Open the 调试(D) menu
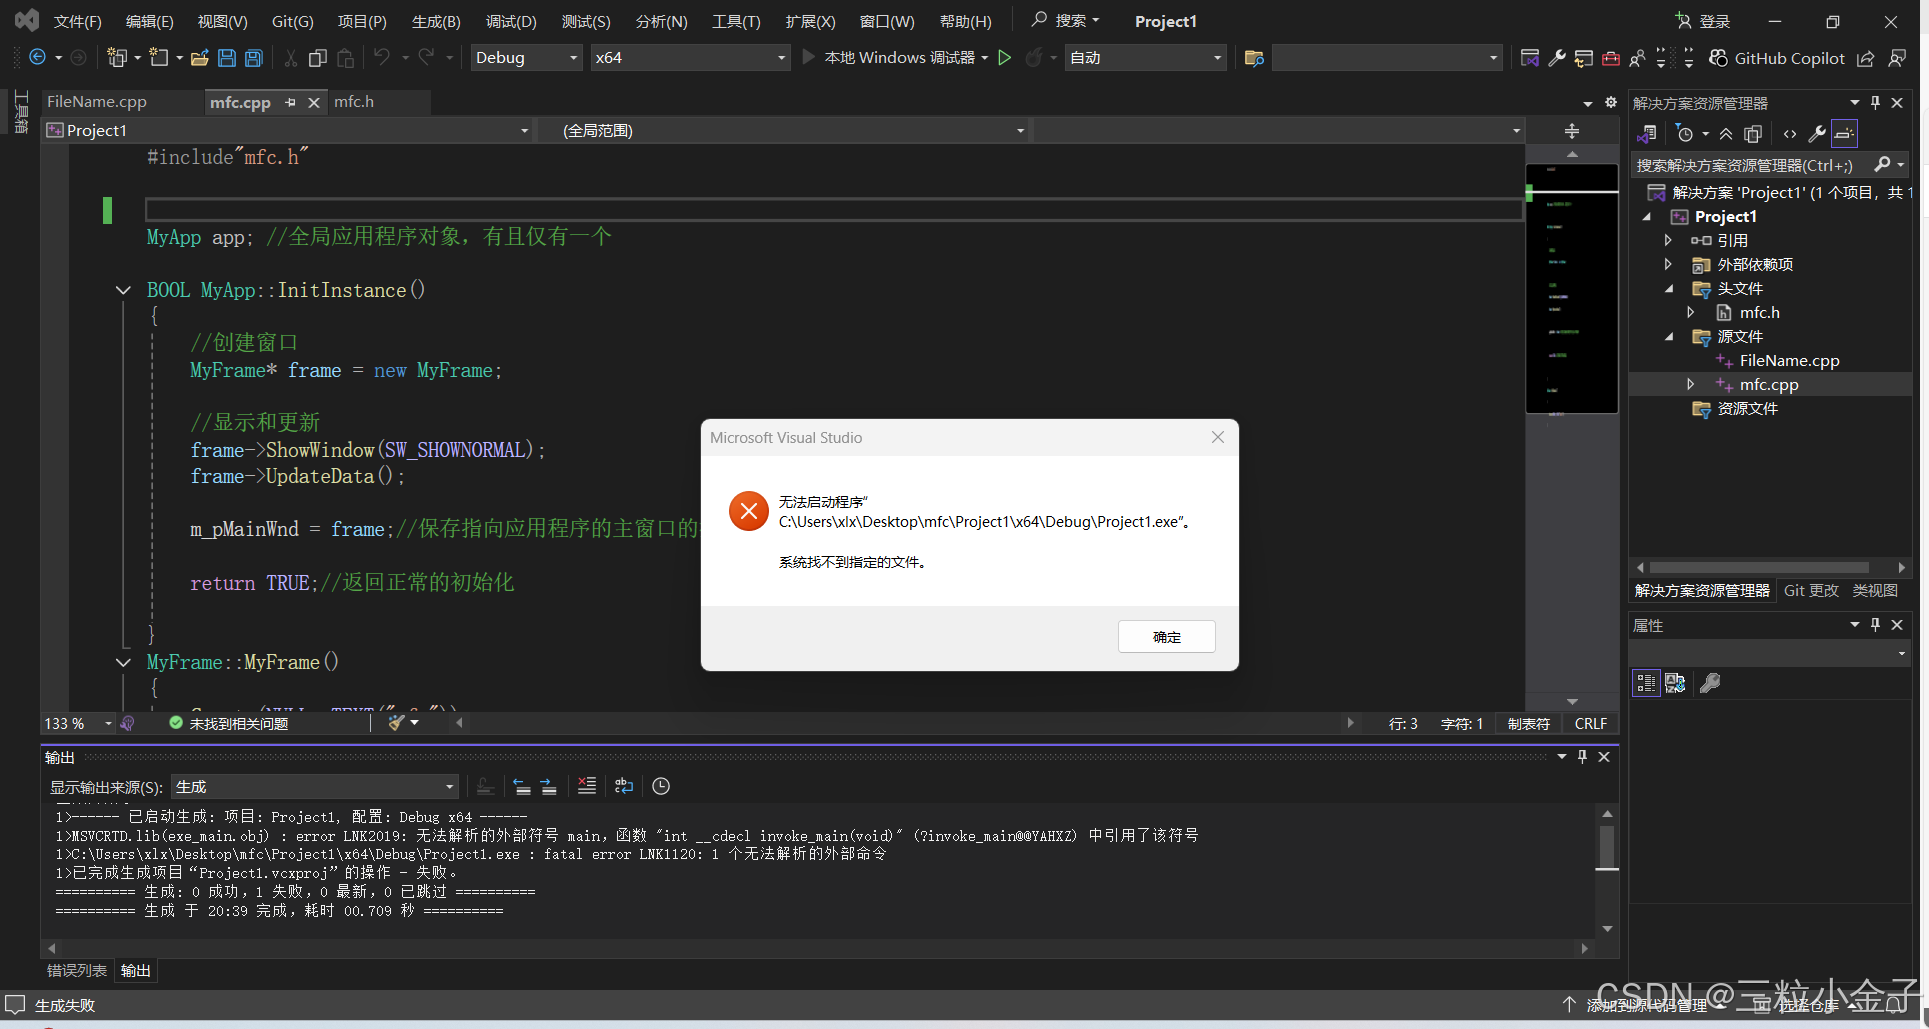This screenshot has width=1929, height=1029. click(x=511, y=21)
